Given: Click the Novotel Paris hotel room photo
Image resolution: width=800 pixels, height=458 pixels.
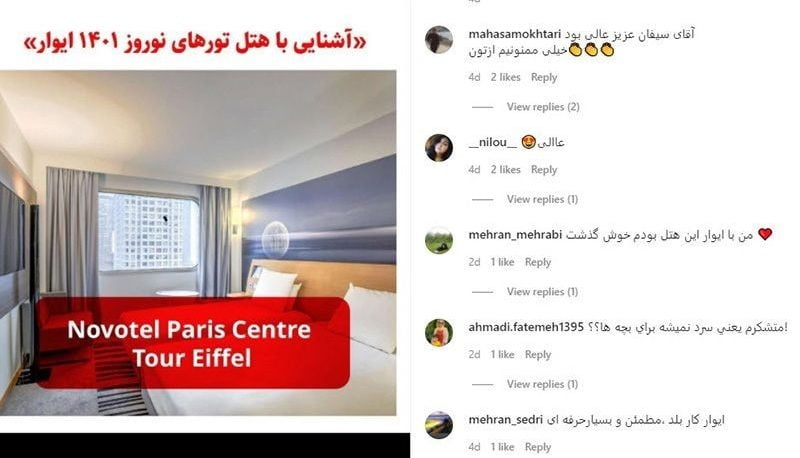Looking at the screenshot, I should click(198, 243).
